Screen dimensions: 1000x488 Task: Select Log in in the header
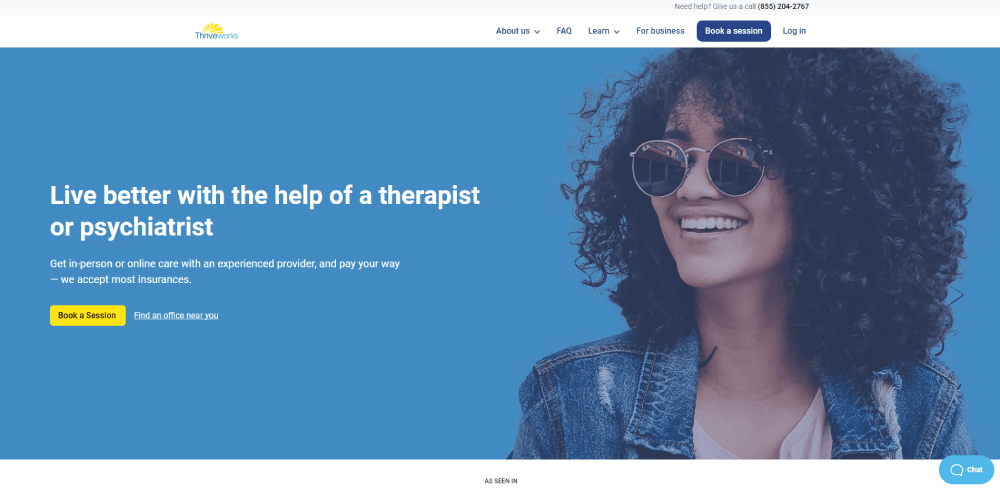pos(794,31)
